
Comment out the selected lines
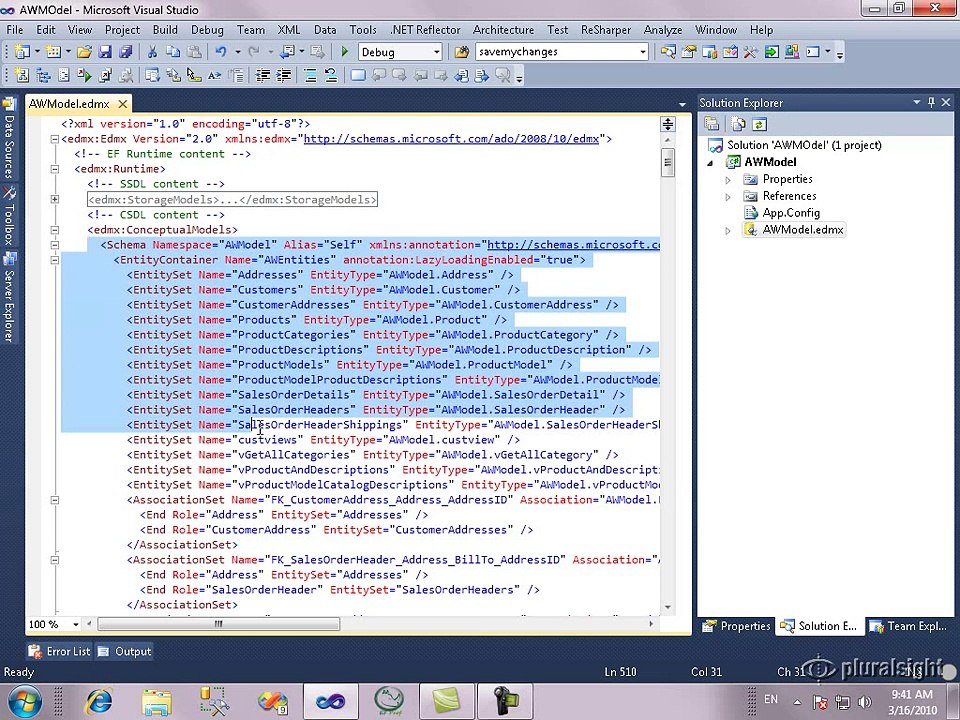coord(310,75)
